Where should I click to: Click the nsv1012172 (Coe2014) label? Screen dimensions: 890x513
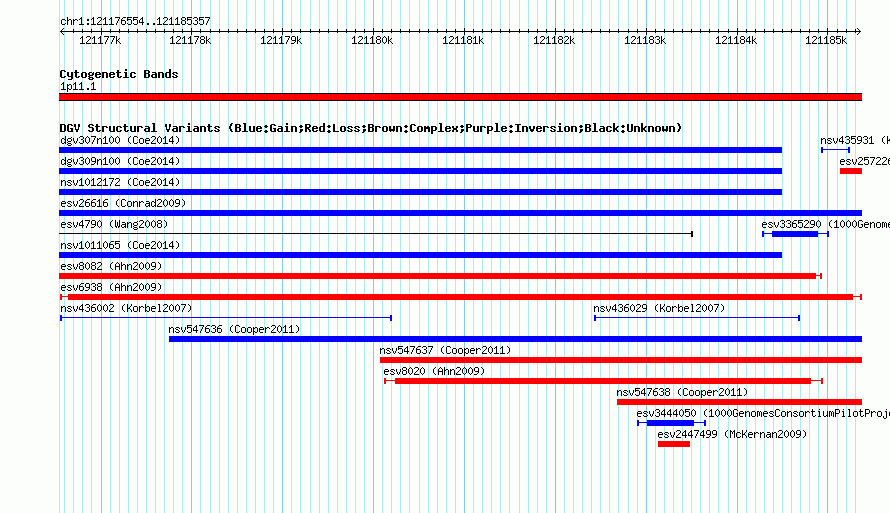click(x=120, y=182)
